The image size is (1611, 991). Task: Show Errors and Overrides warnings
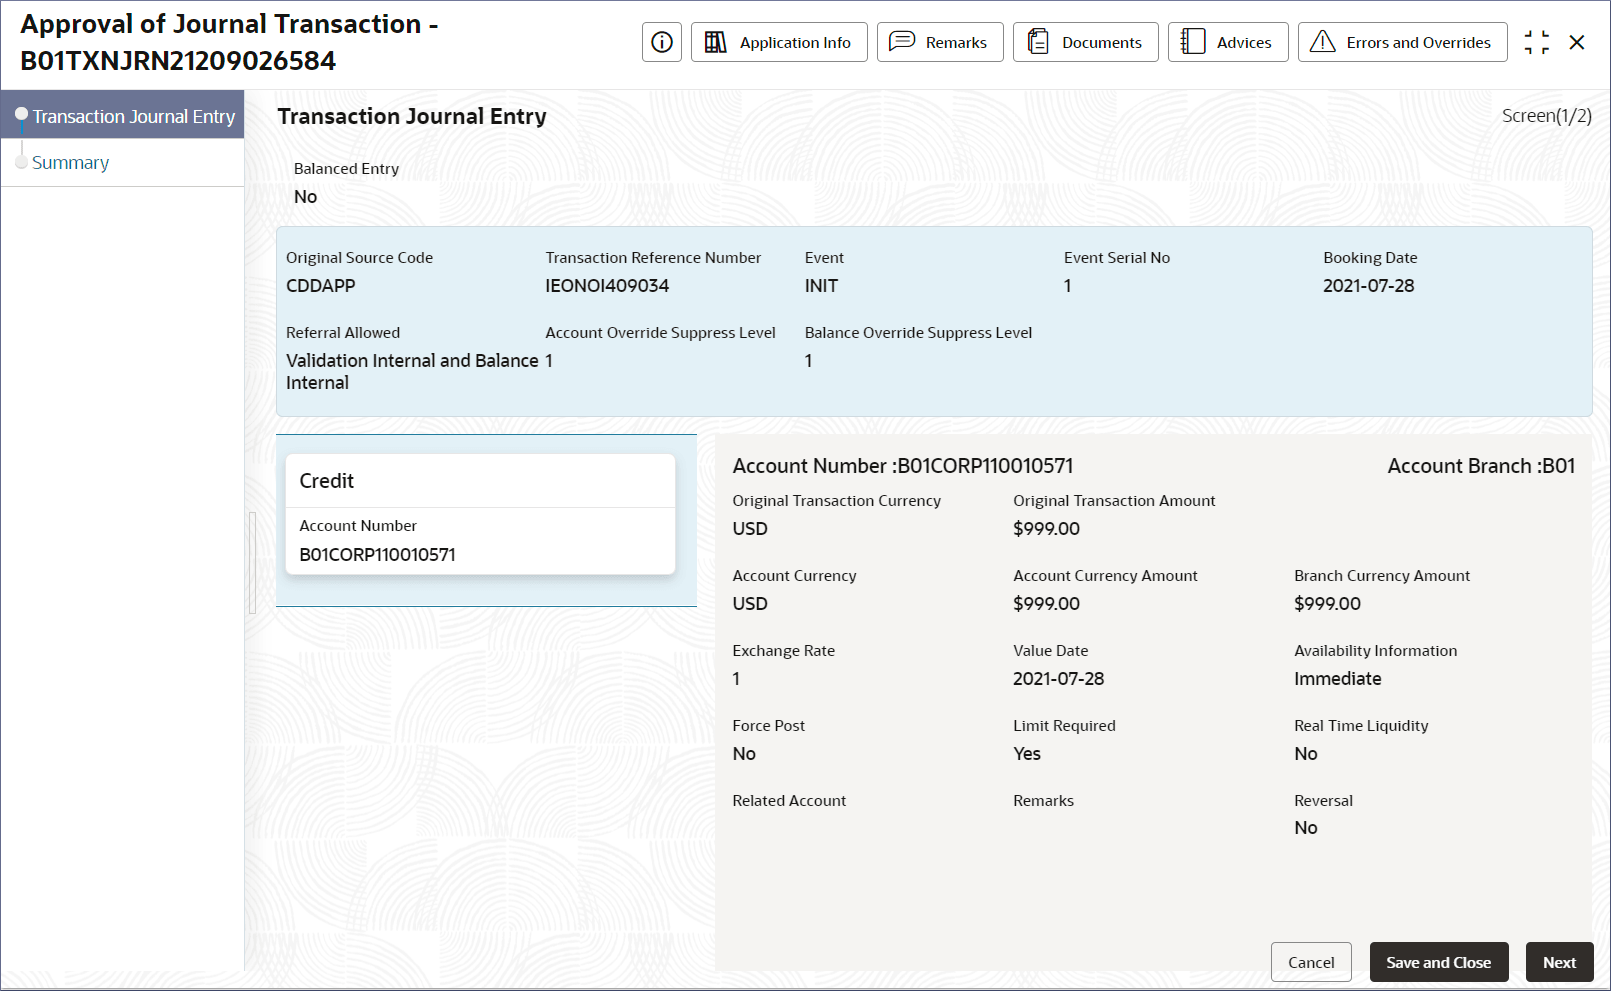tap(1402, 42)
